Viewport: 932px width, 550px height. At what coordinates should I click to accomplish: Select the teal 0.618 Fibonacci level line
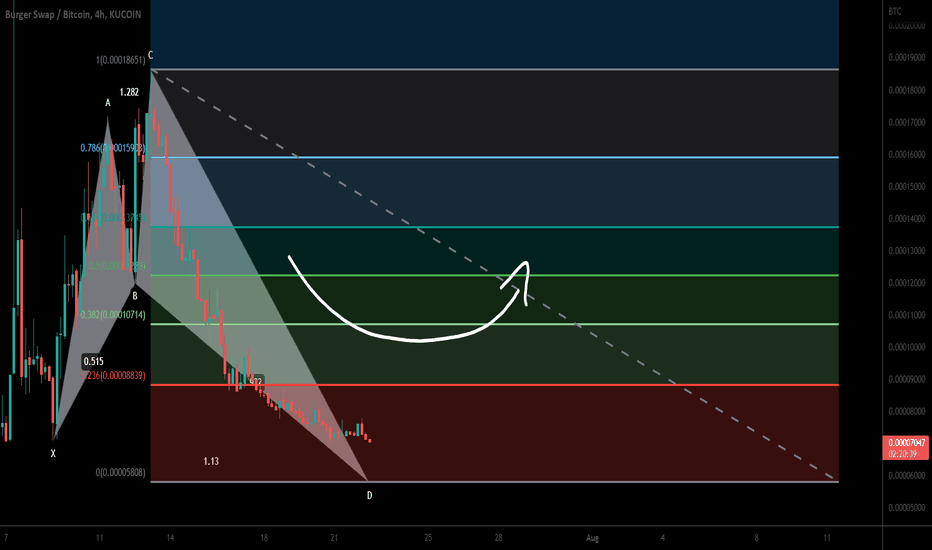[x=495, y=227]
